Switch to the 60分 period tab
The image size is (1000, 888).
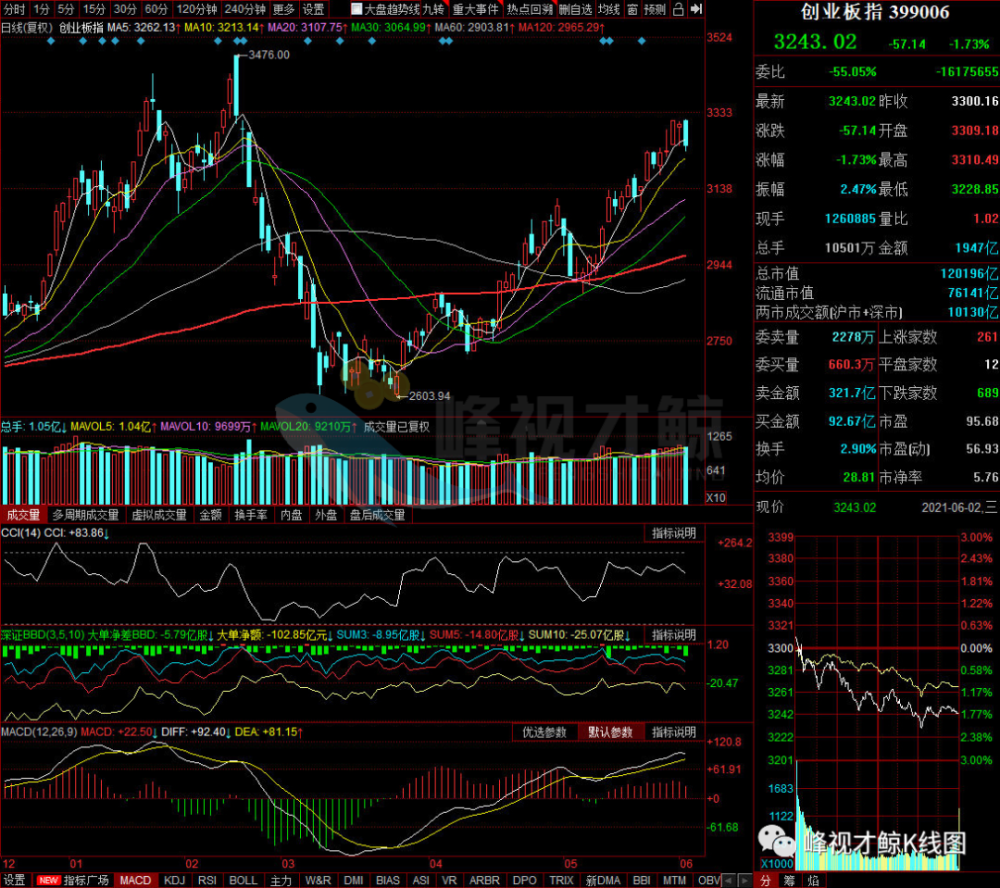tap(156, 9)
